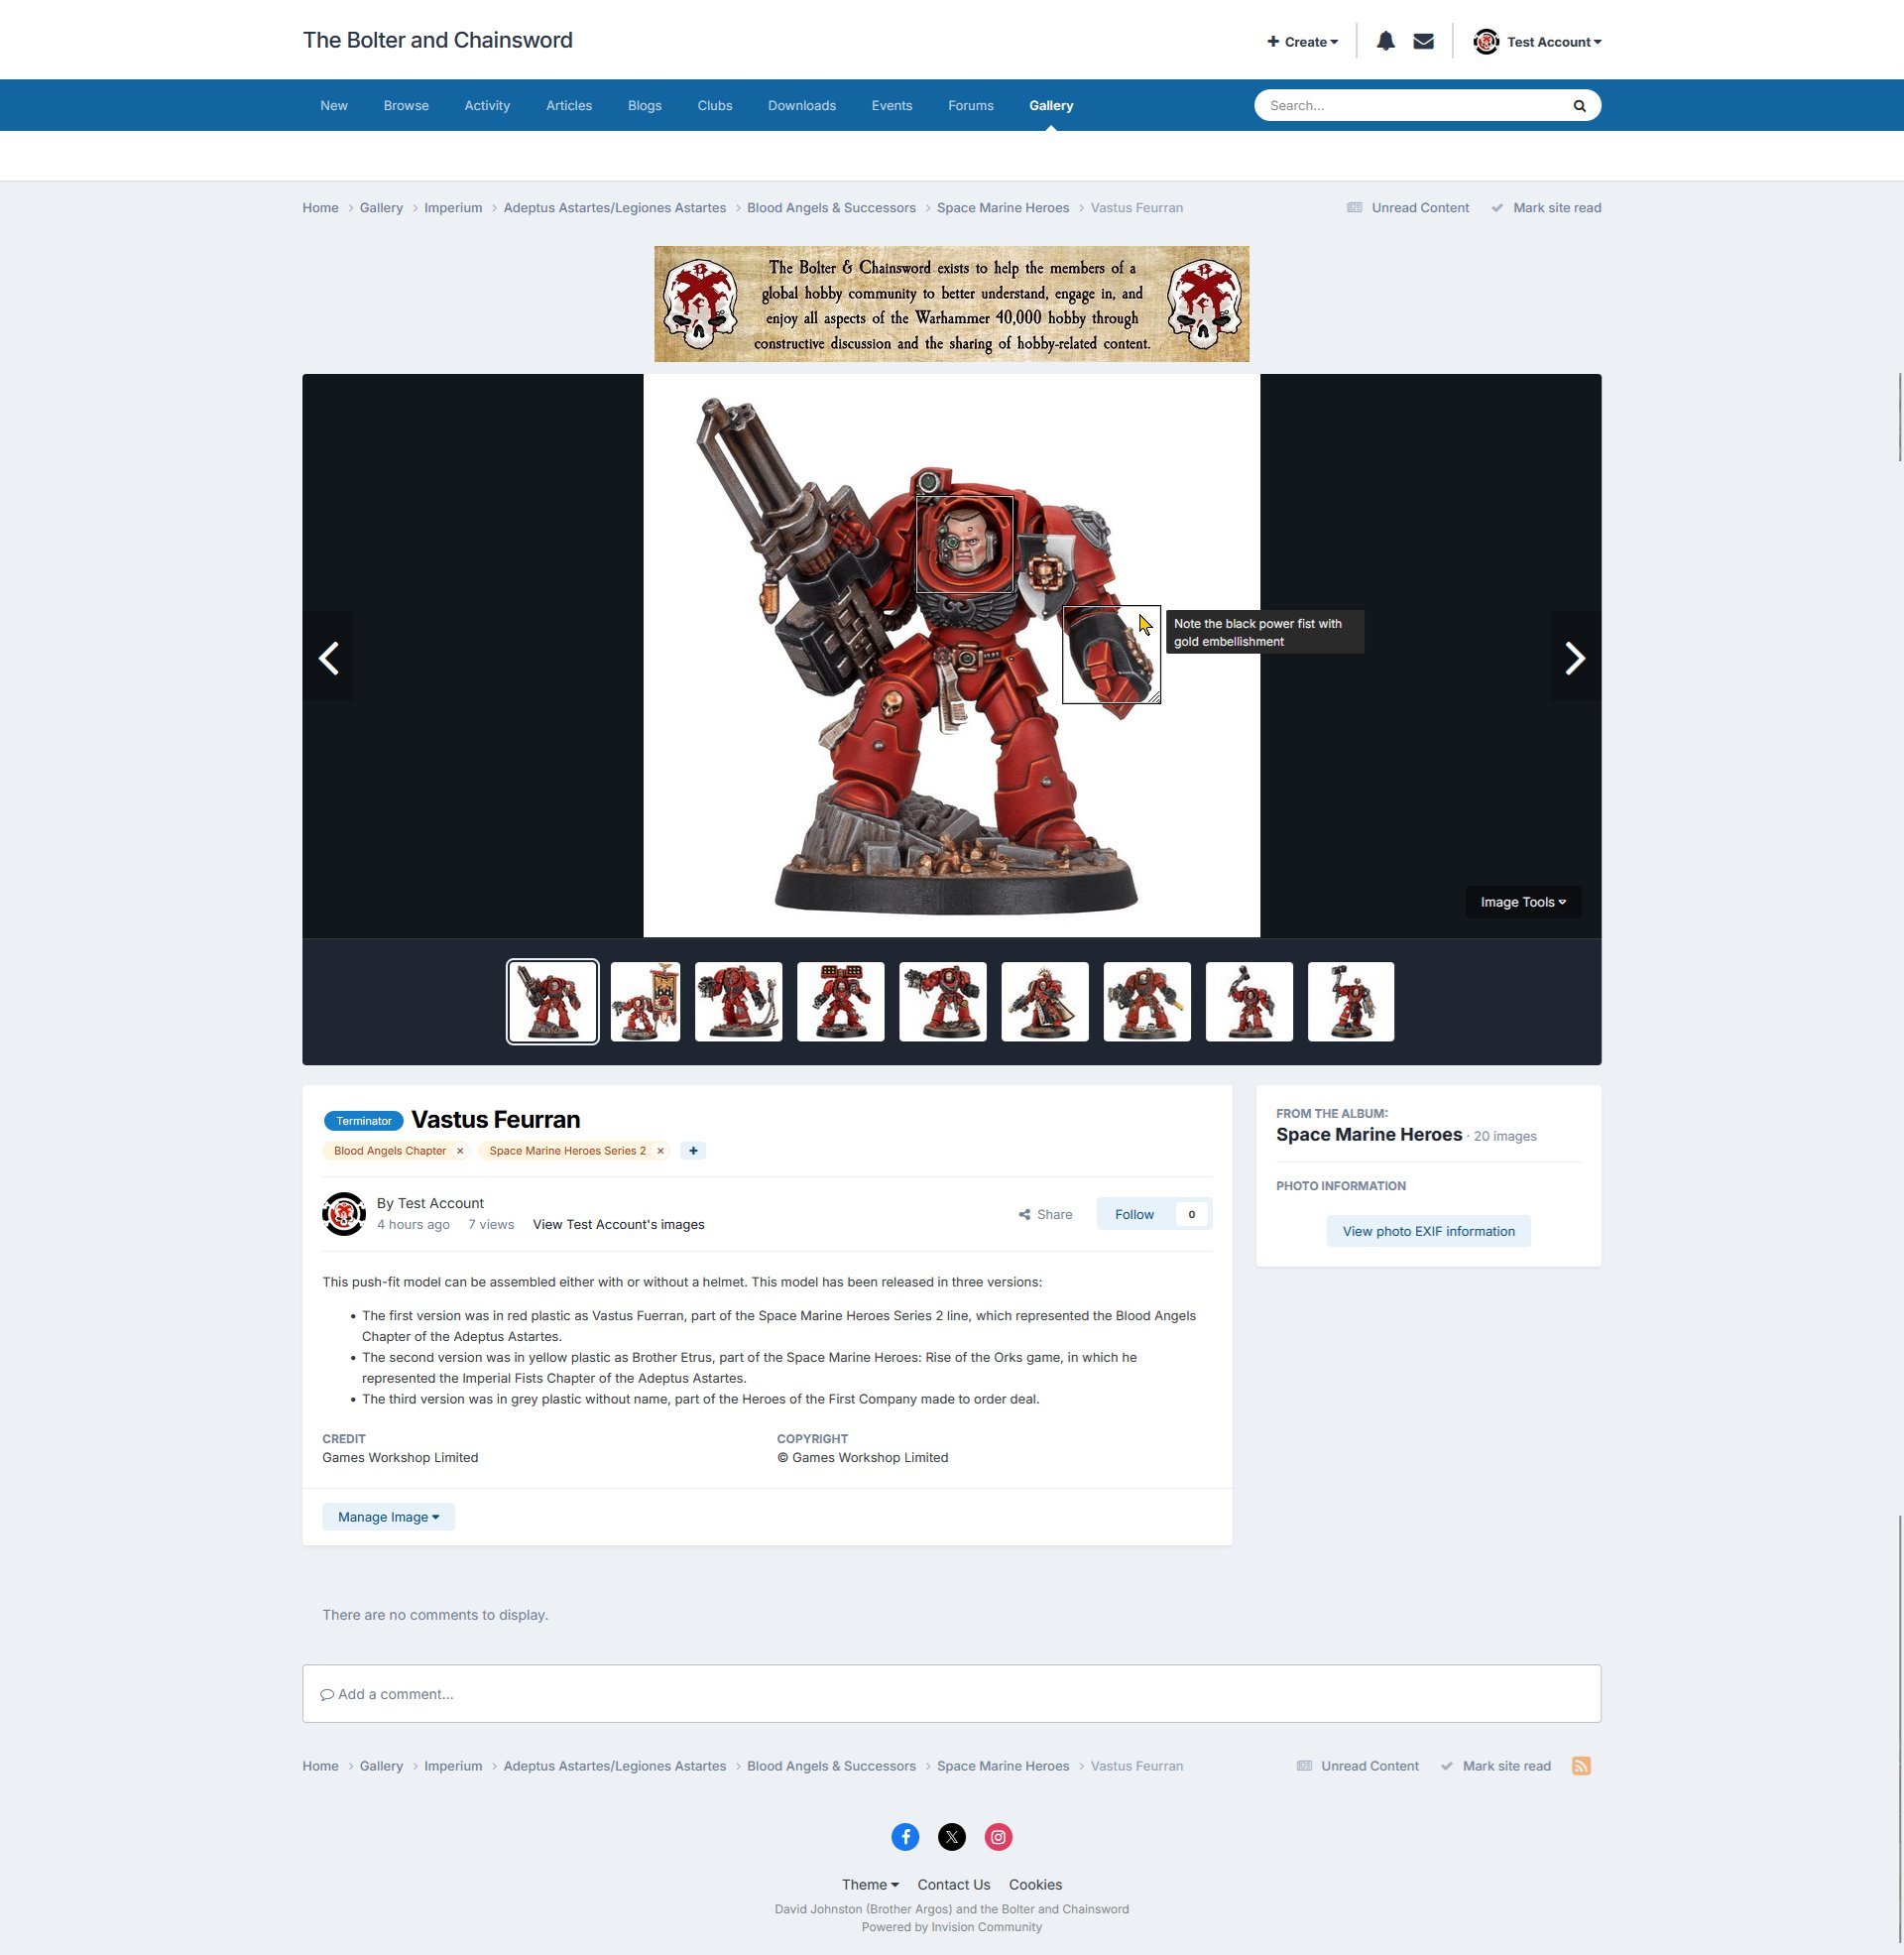1904x1955 pixels.
Task: Click the RSS feed icon
Action: [x=1581, y=1766]
